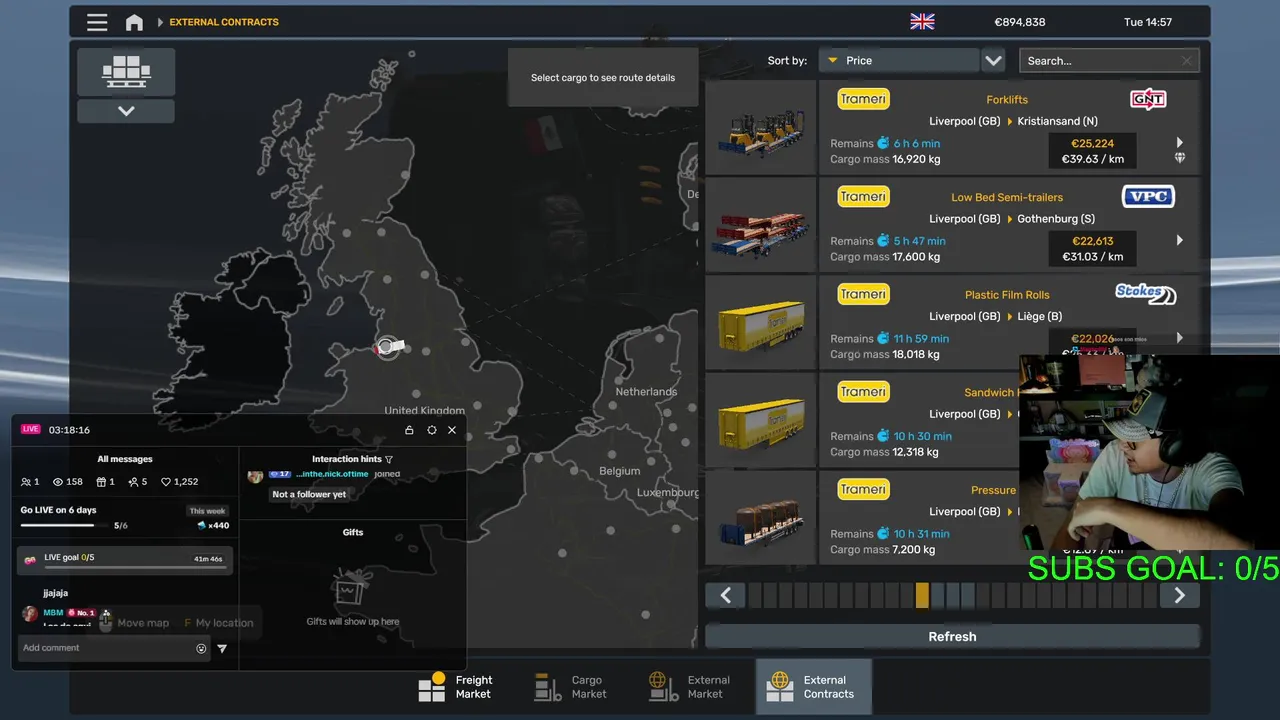This screenshot has width=1280, height=720.
Task: Open the Plastic Film Rolls trailer thumbnail
Action: [x=761, y=323]
